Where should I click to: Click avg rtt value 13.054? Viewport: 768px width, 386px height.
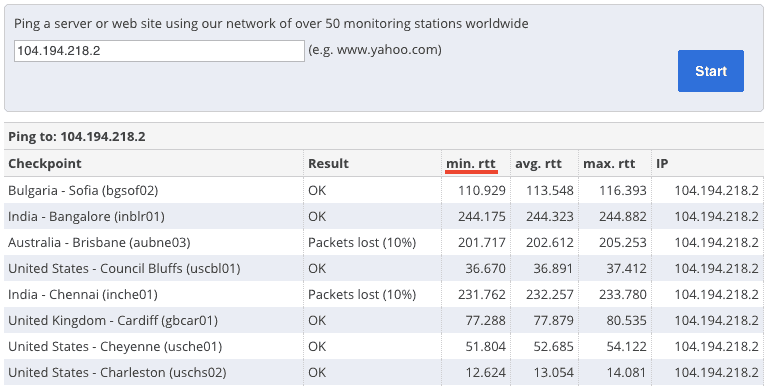pos(553,372)
